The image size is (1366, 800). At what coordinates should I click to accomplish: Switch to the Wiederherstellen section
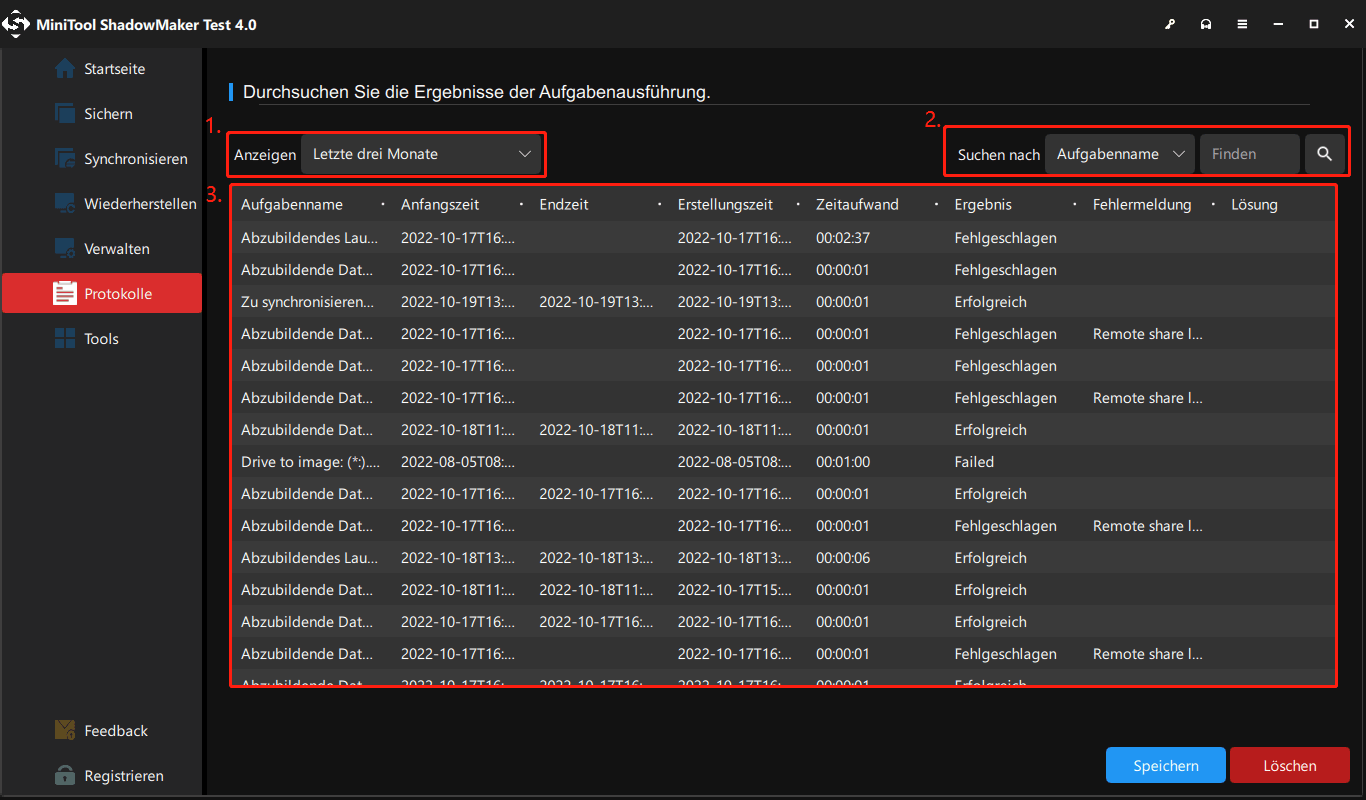point(101,204)
